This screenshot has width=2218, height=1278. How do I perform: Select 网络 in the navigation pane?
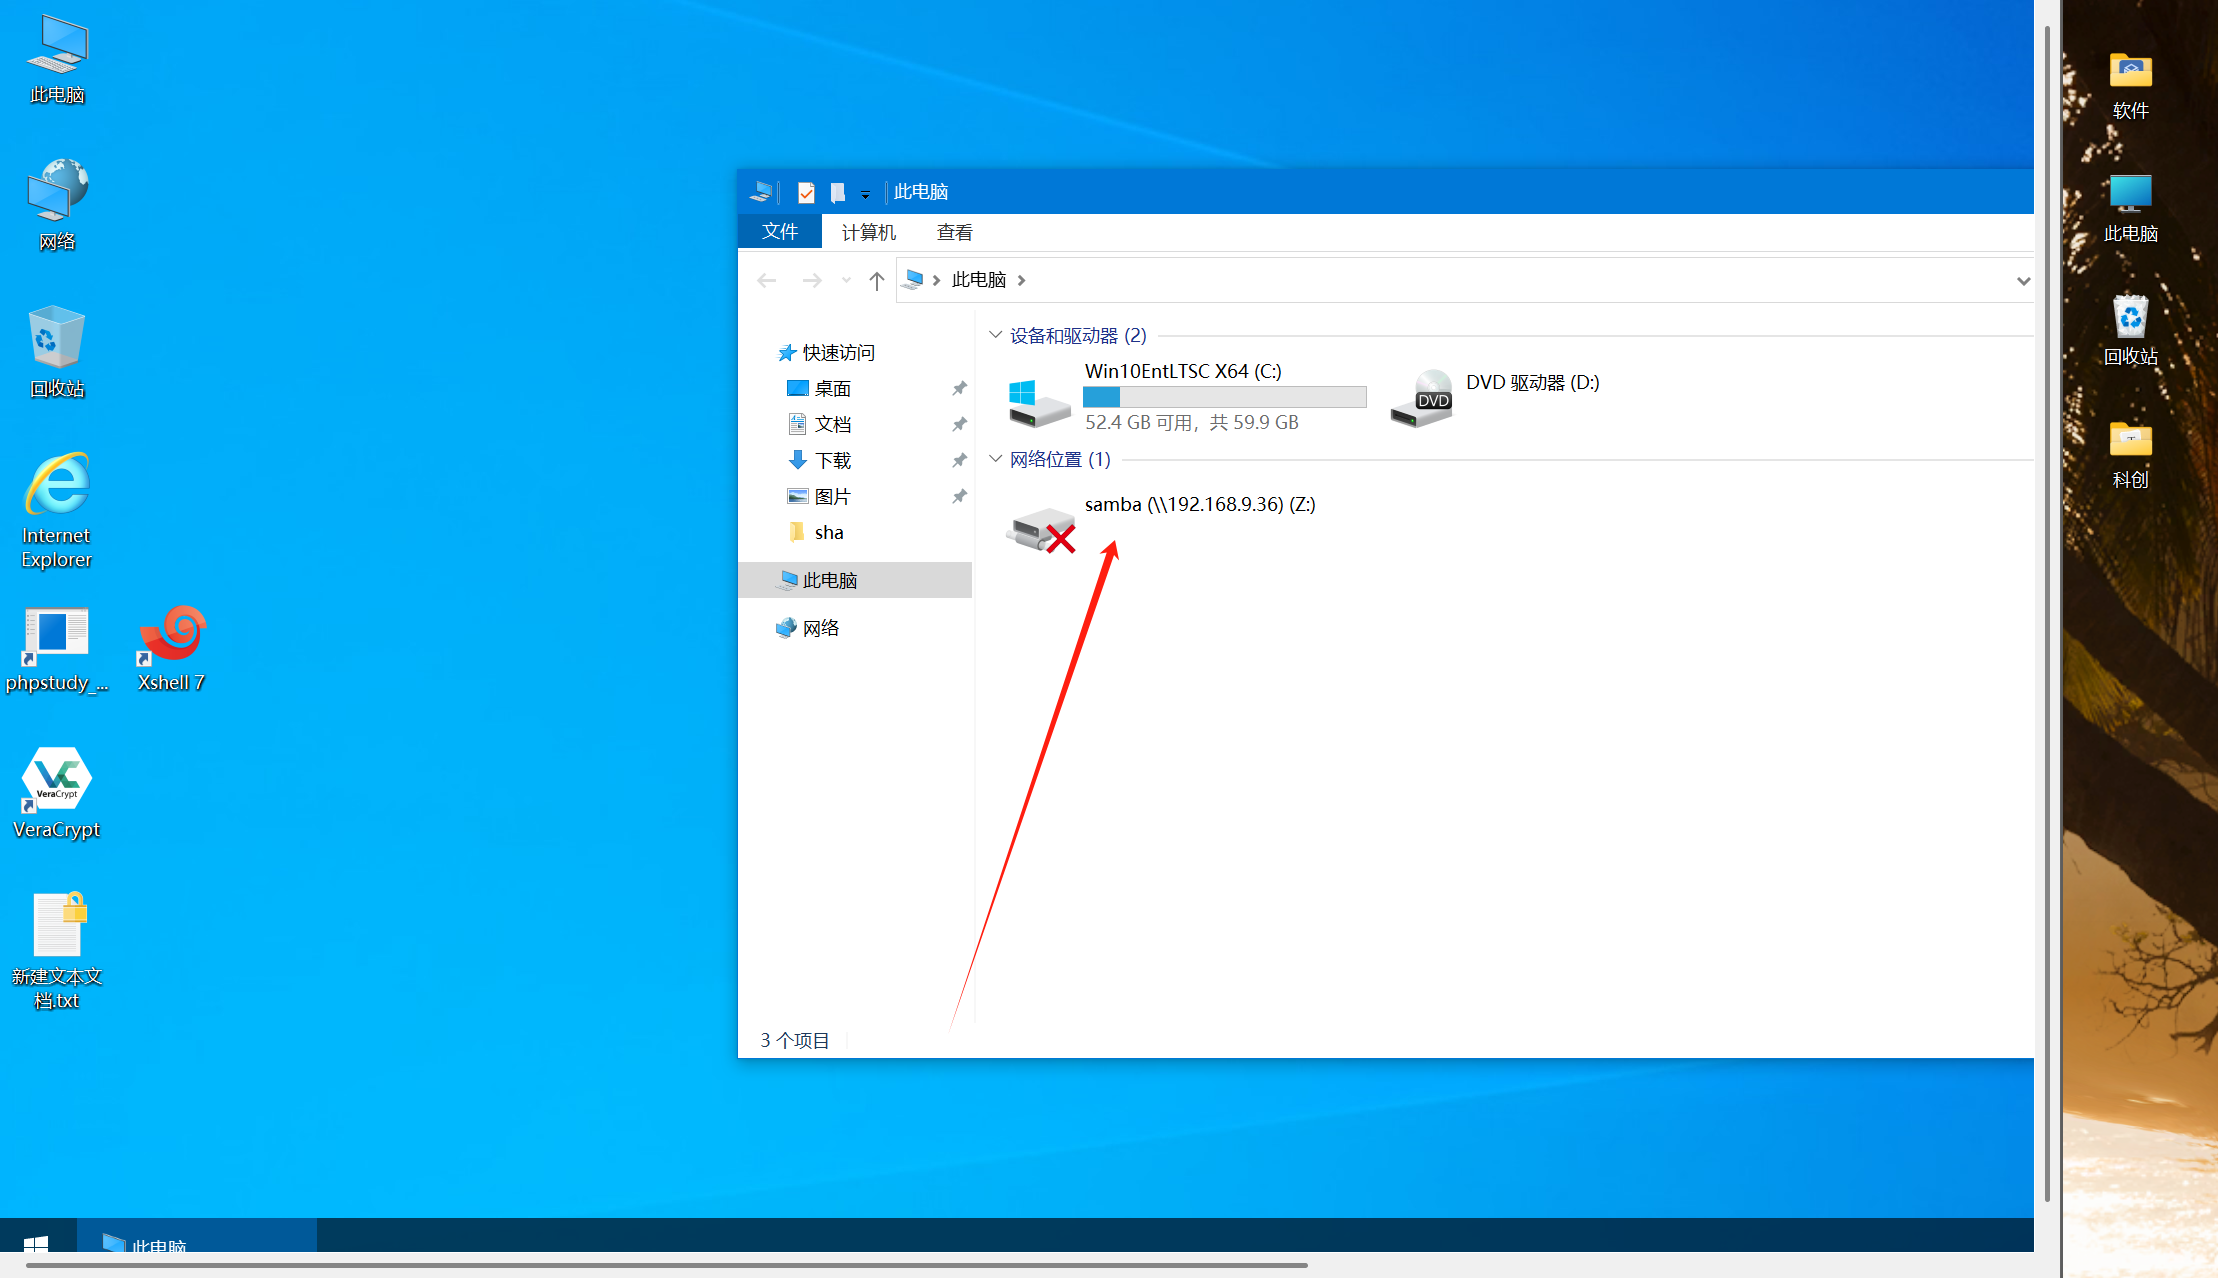(820, 628)
